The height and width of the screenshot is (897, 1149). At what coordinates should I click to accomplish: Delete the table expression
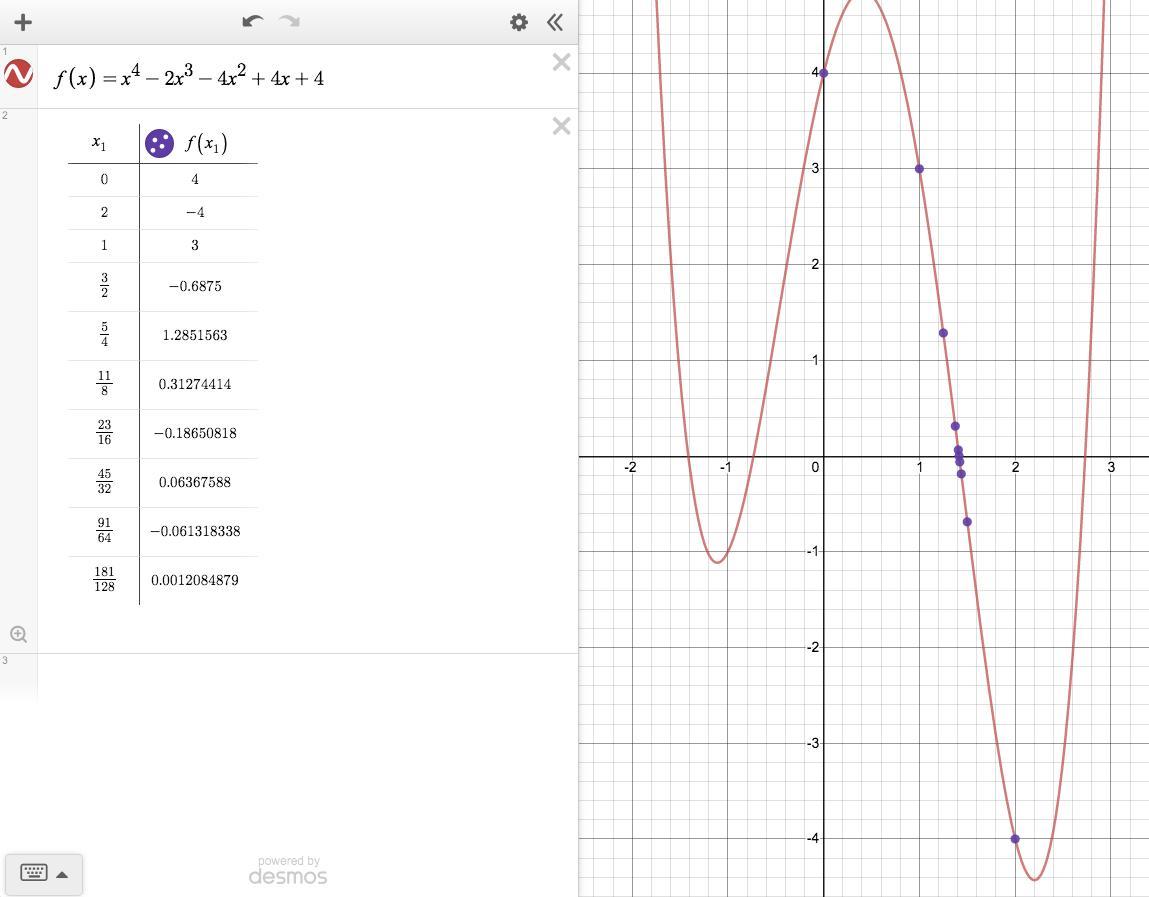pos(561,126)
